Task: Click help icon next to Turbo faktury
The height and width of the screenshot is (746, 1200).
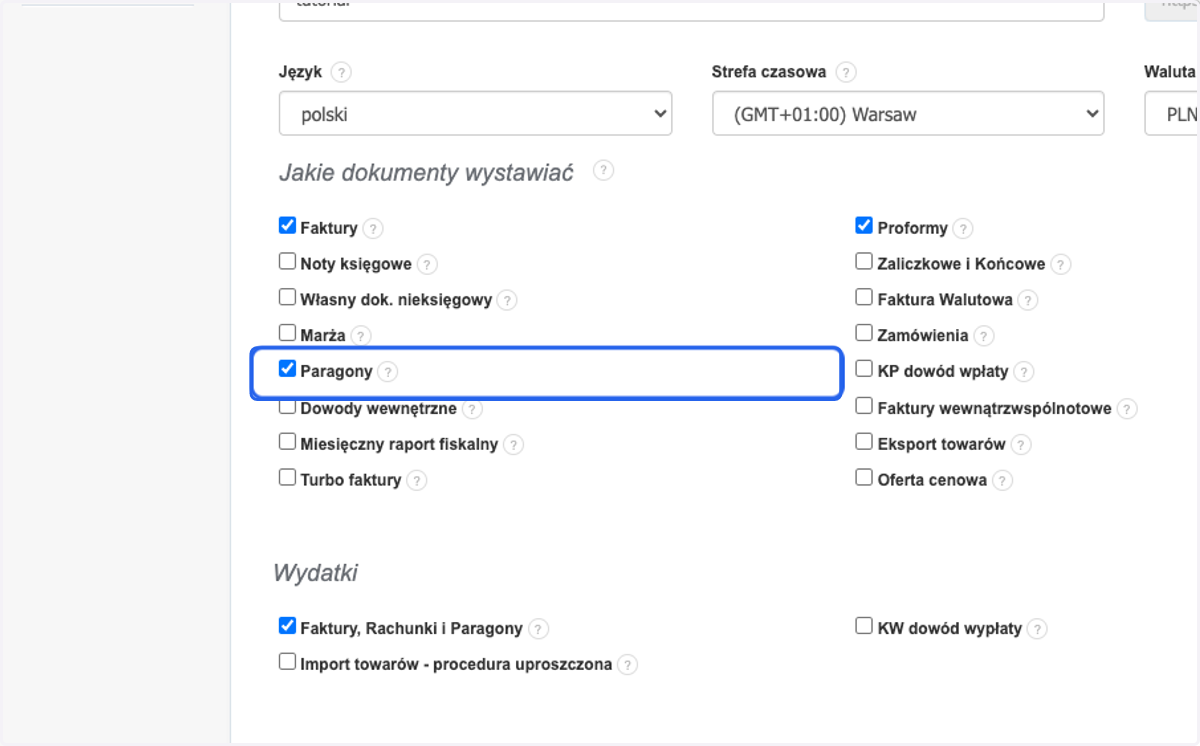Action: click(x=416, y=481)
